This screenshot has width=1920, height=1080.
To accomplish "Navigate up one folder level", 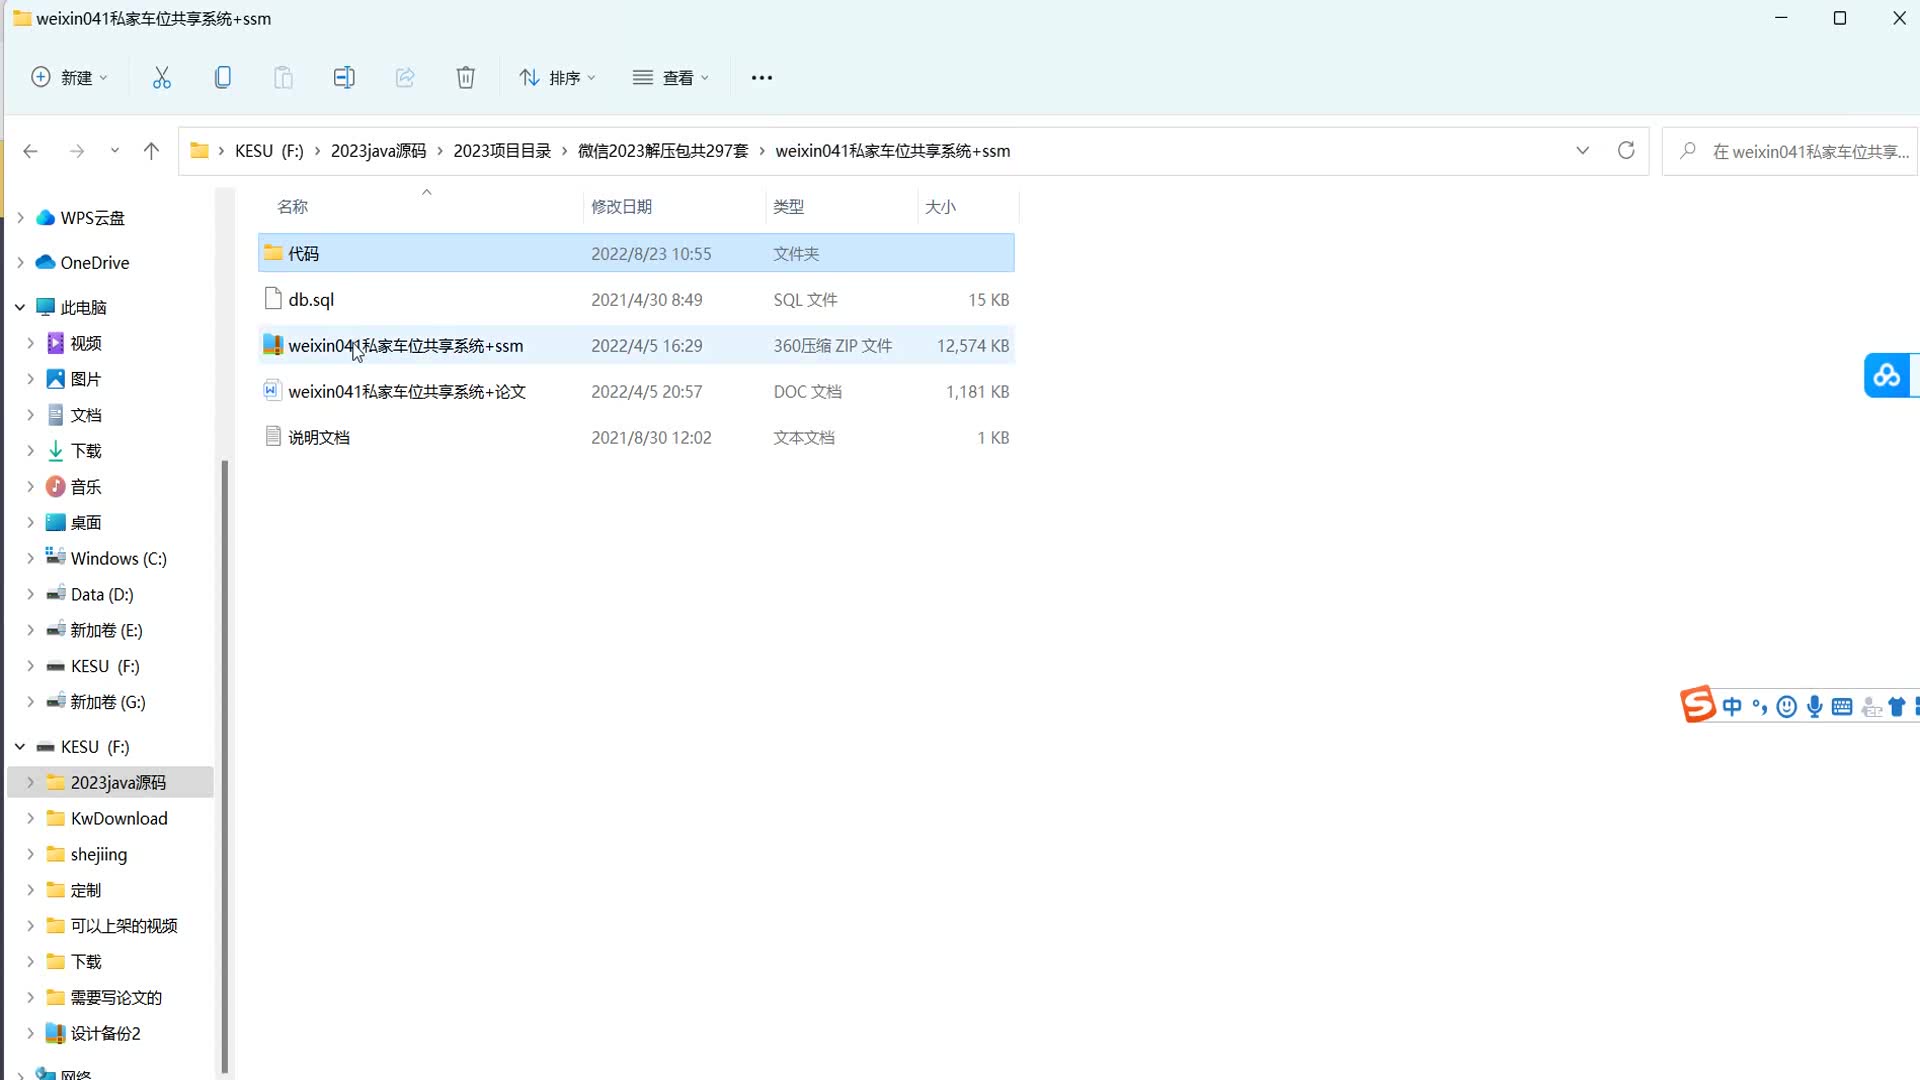I will coord(151,151).
